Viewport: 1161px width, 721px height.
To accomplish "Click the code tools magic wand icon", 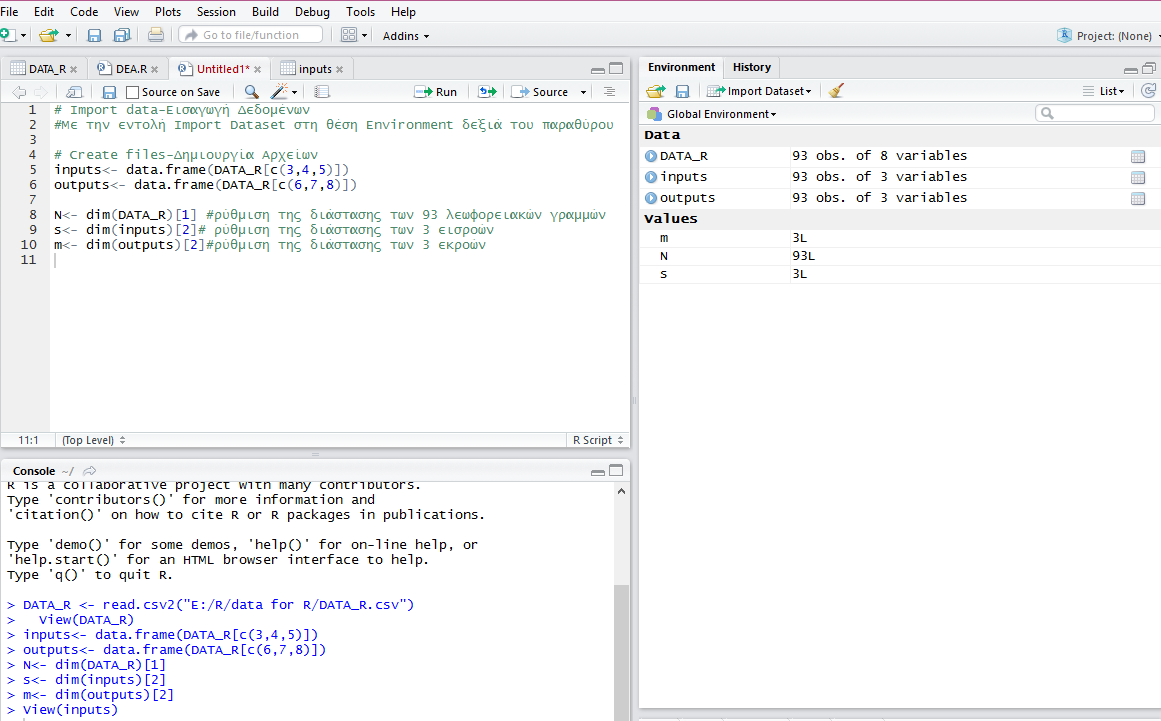I will [x=279, y=91].
